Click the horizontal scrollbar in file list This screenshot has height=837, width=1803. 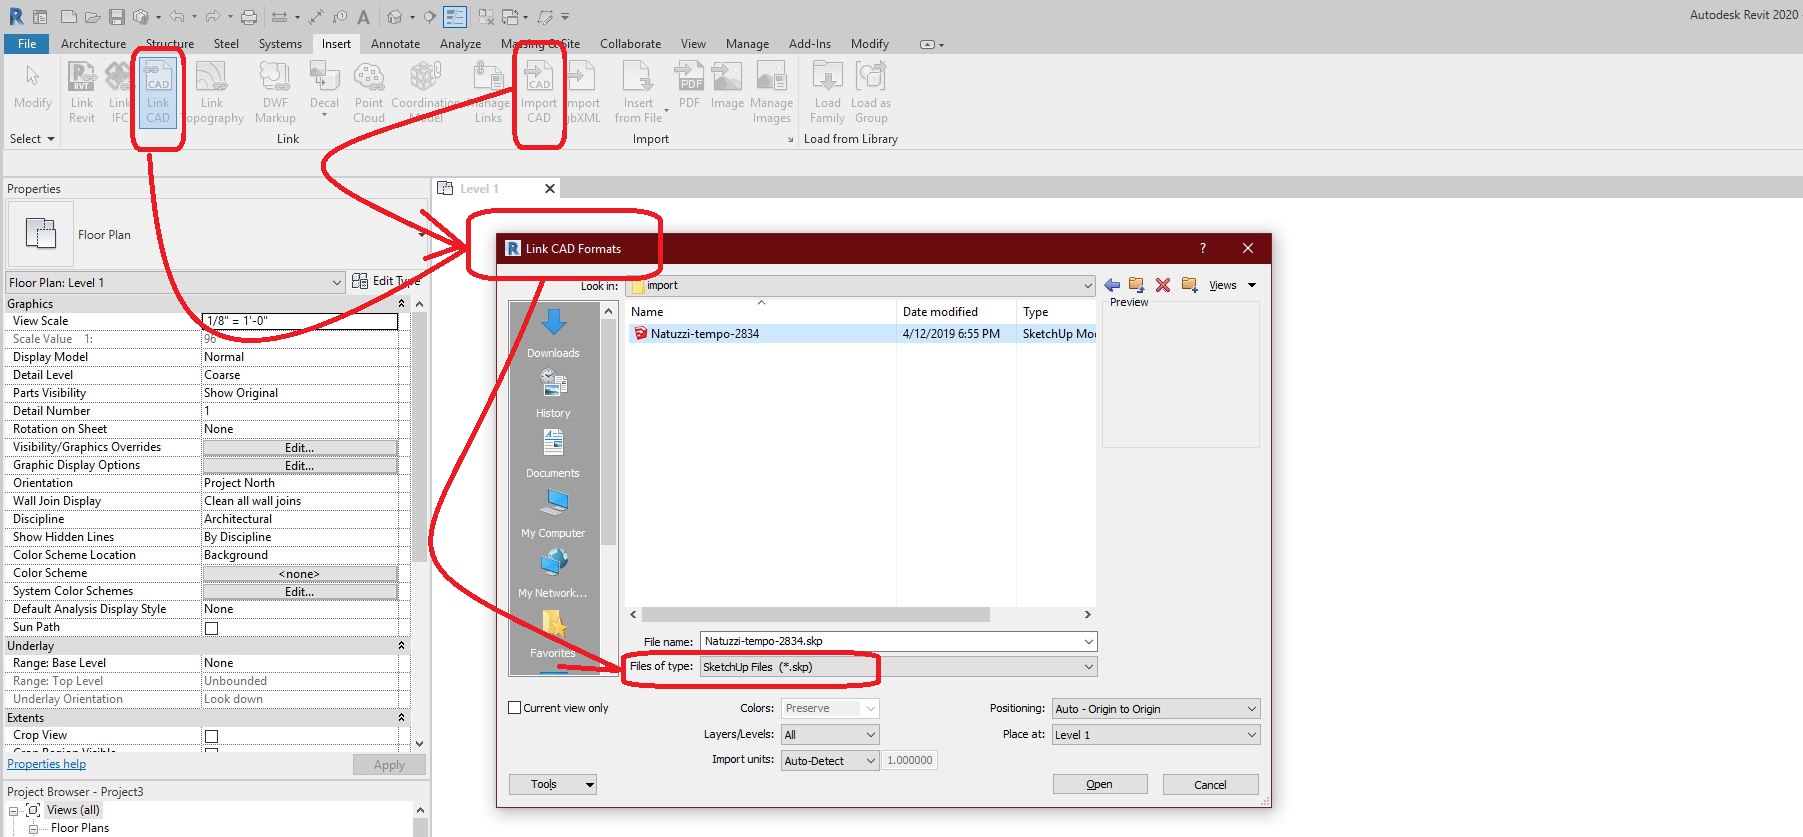pos(815,614)
